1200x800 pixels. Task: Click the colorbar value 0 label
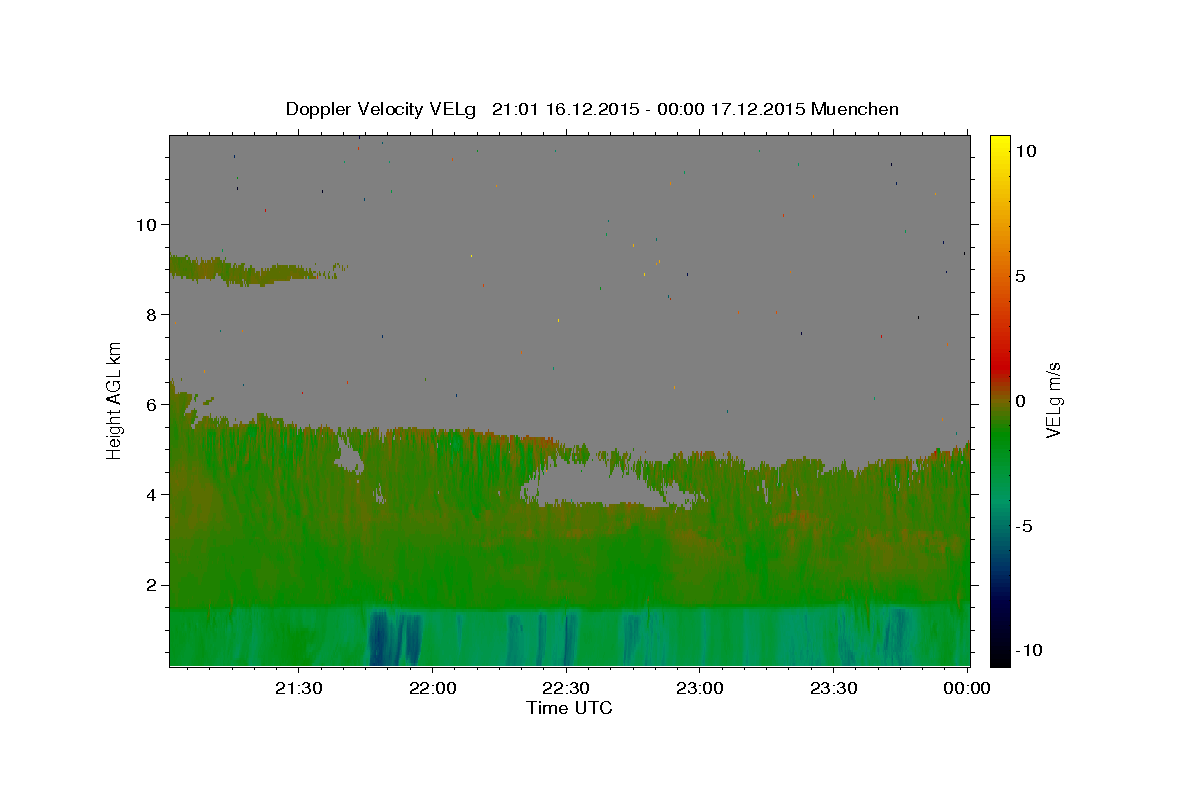(1021, 401)
